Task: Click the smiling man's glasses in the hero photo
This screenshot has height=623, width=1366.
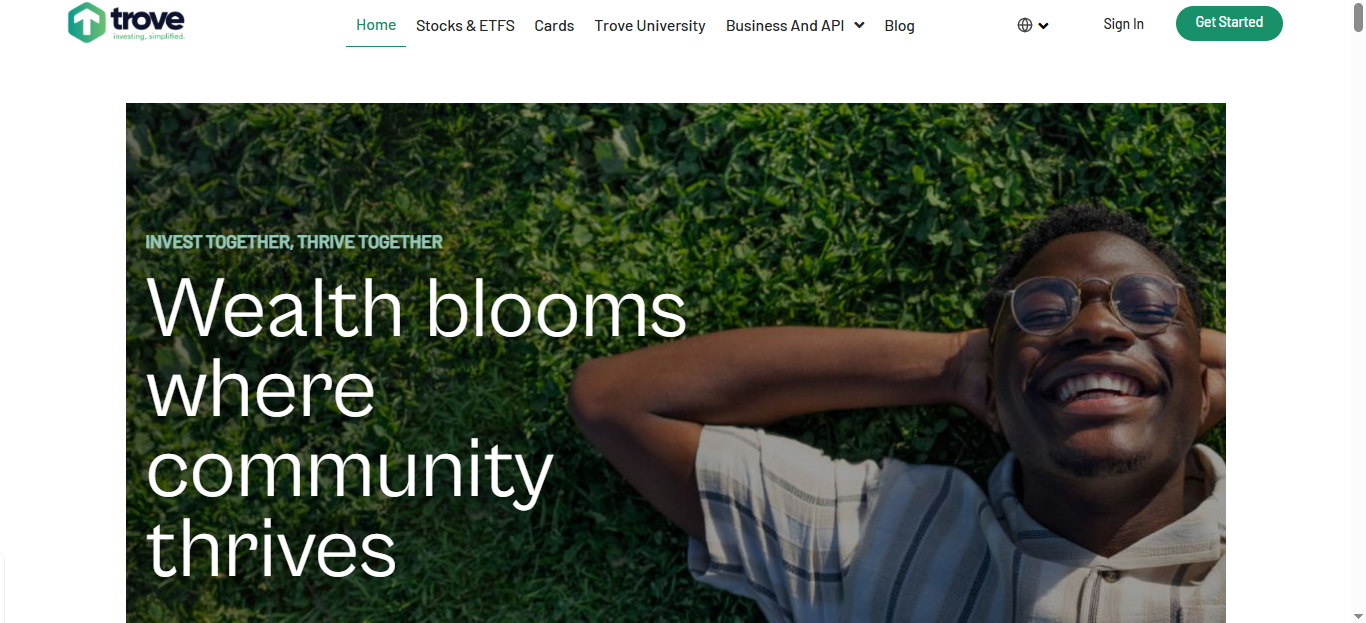Action: point(1097,305)
